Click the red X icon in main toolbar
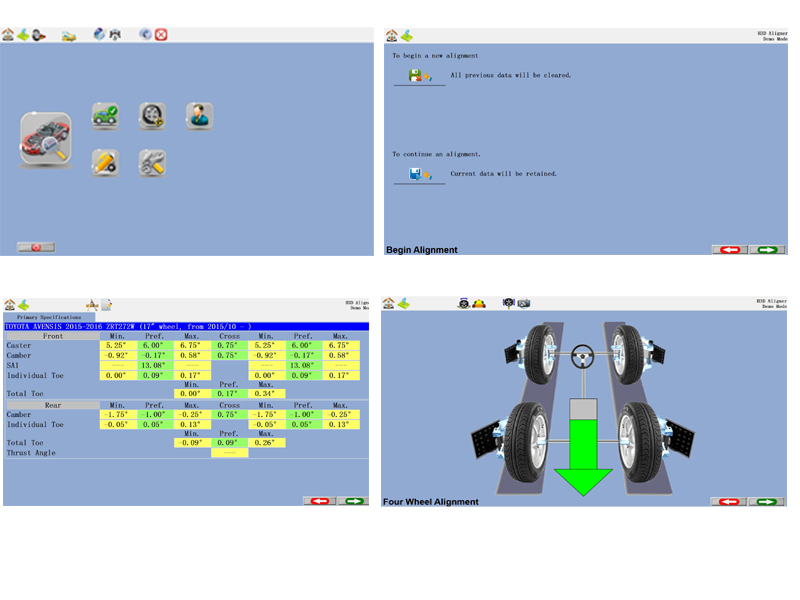800x600 pixels. 161,34
